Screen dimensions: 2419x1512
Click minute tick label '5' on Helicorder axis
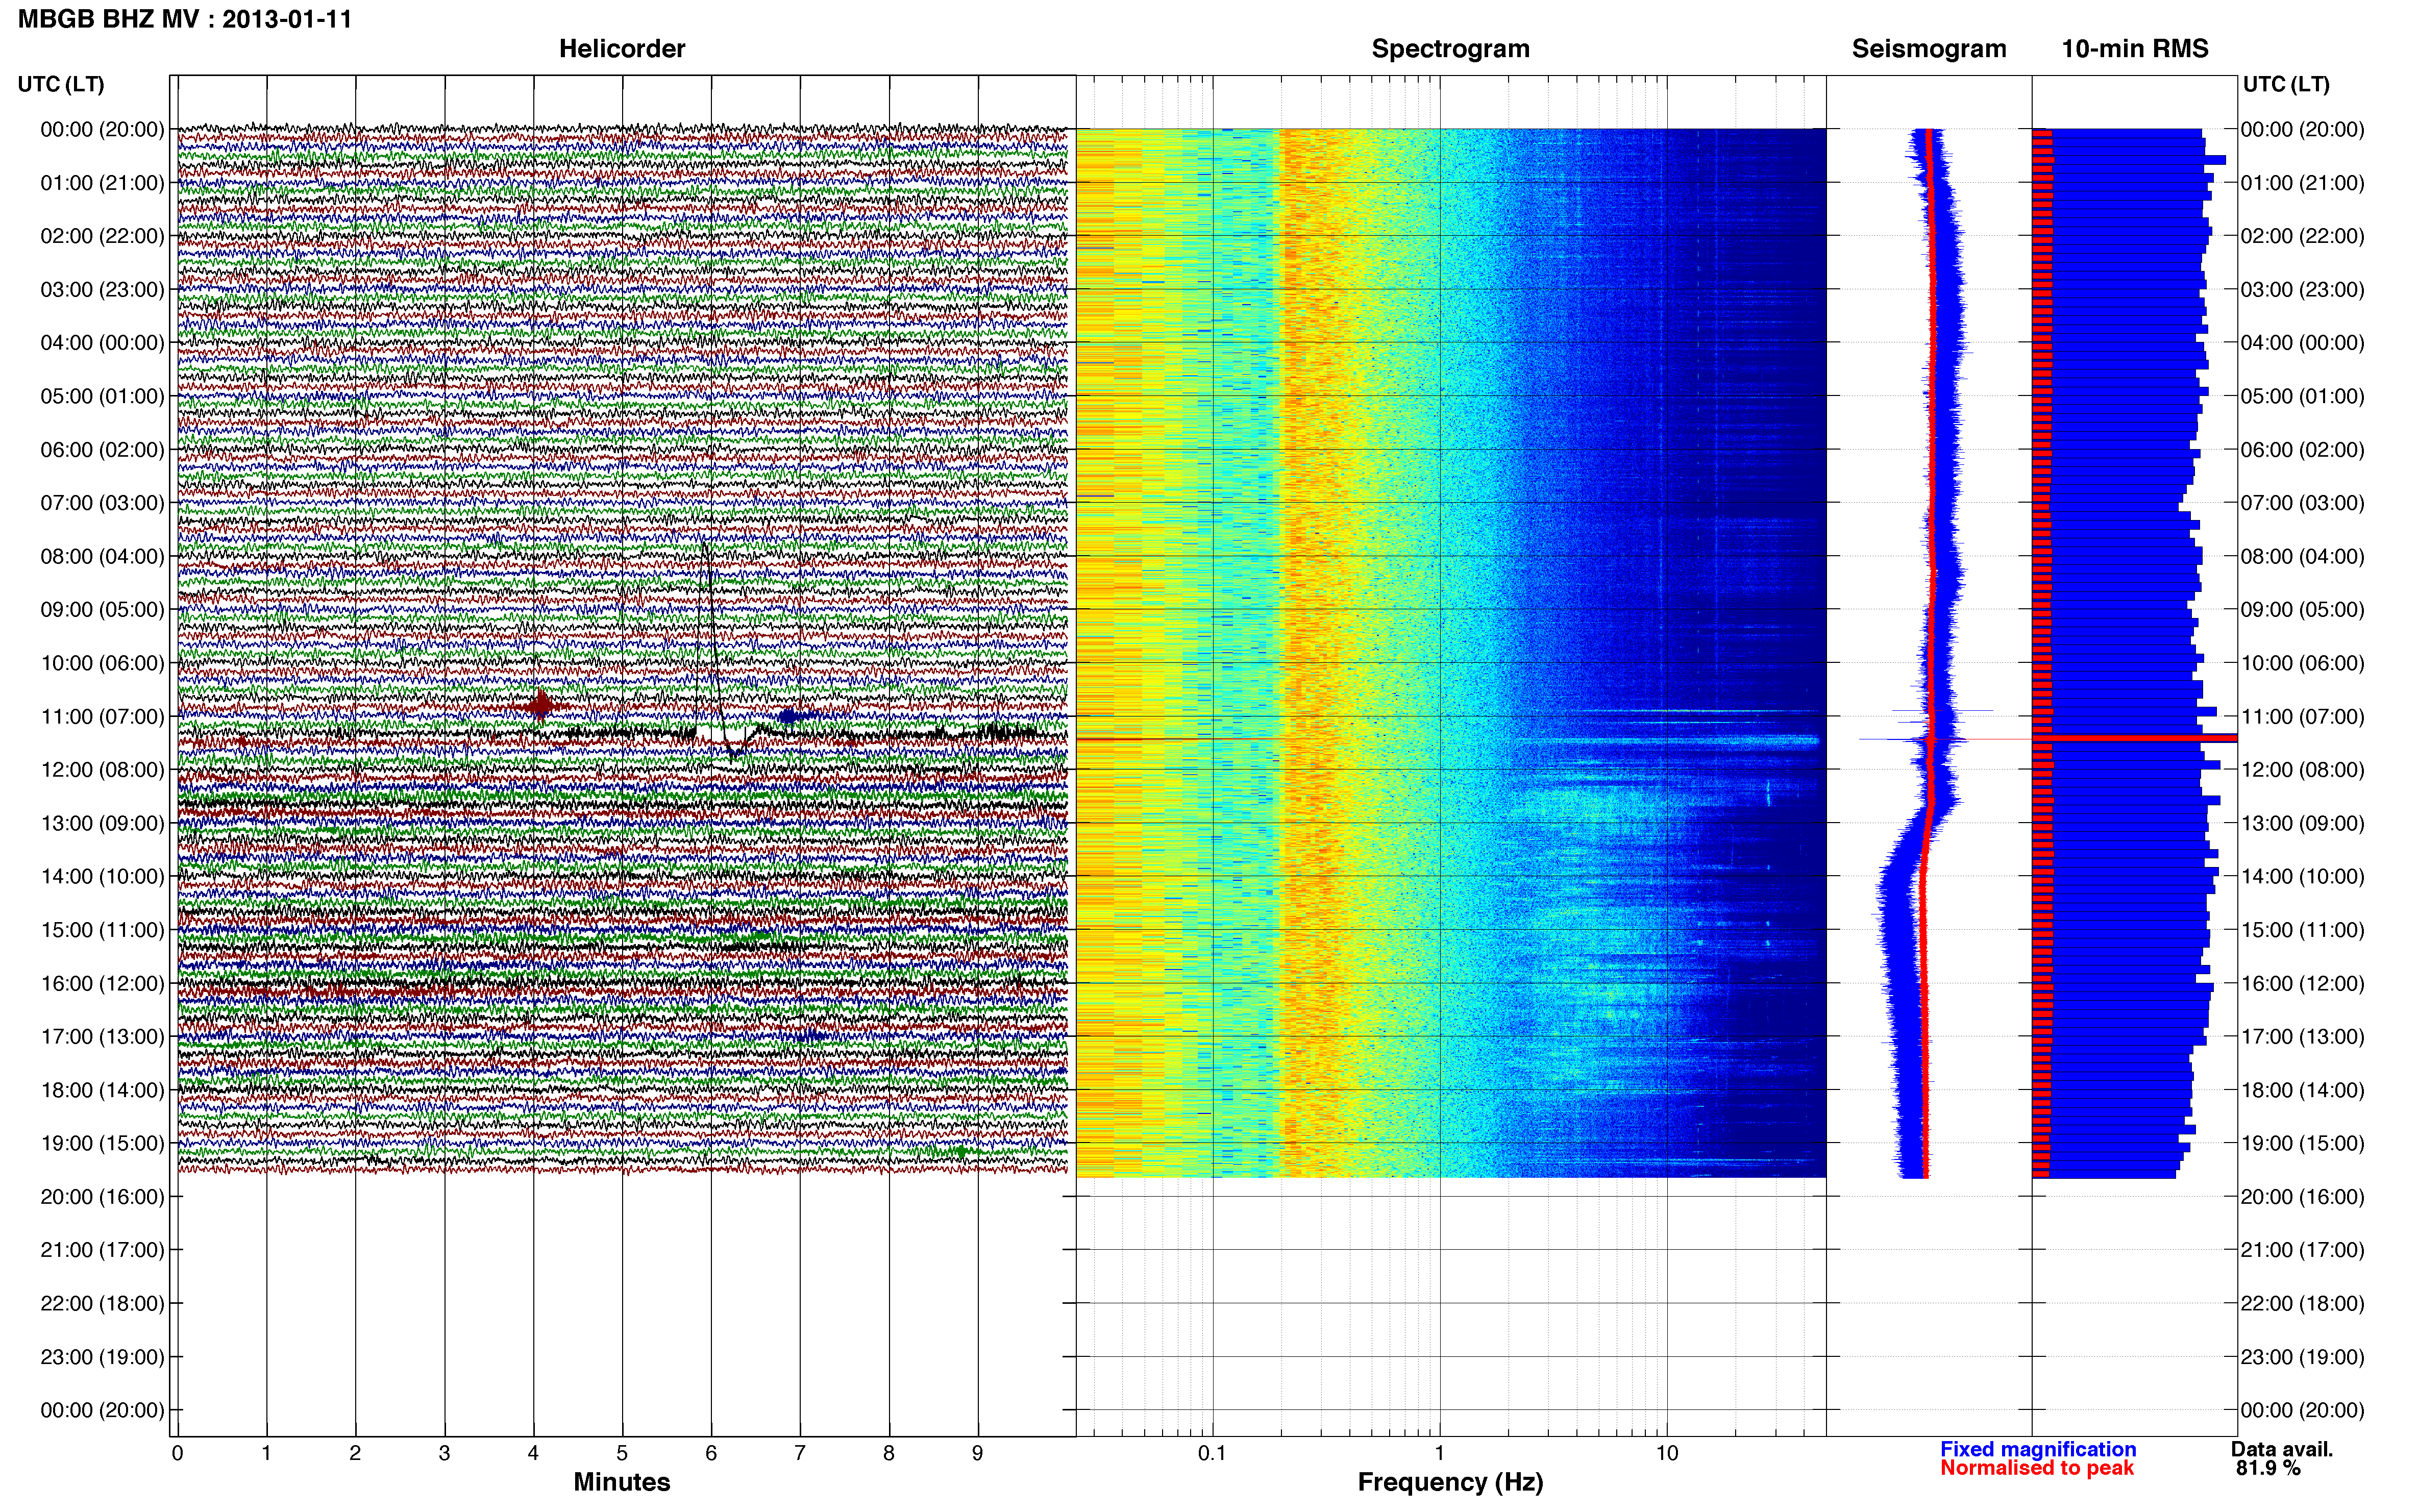[622, 1453]
